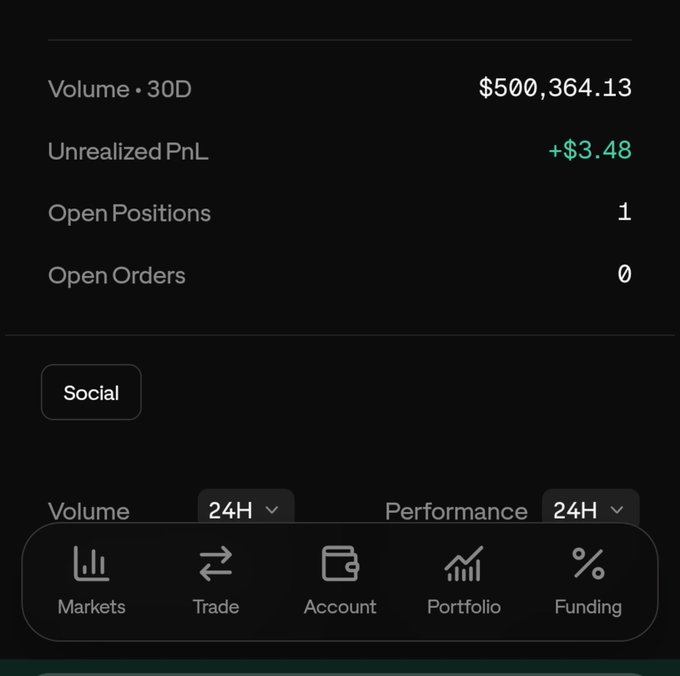The image size is (680, 676).
Task: Open the Markets bar-chart icon
Action: [x=92, y=563]
